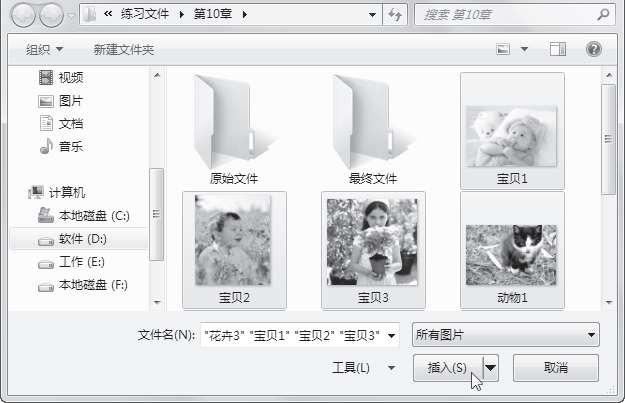Click the file list scrollbar thumb

[x=609, y=139]
